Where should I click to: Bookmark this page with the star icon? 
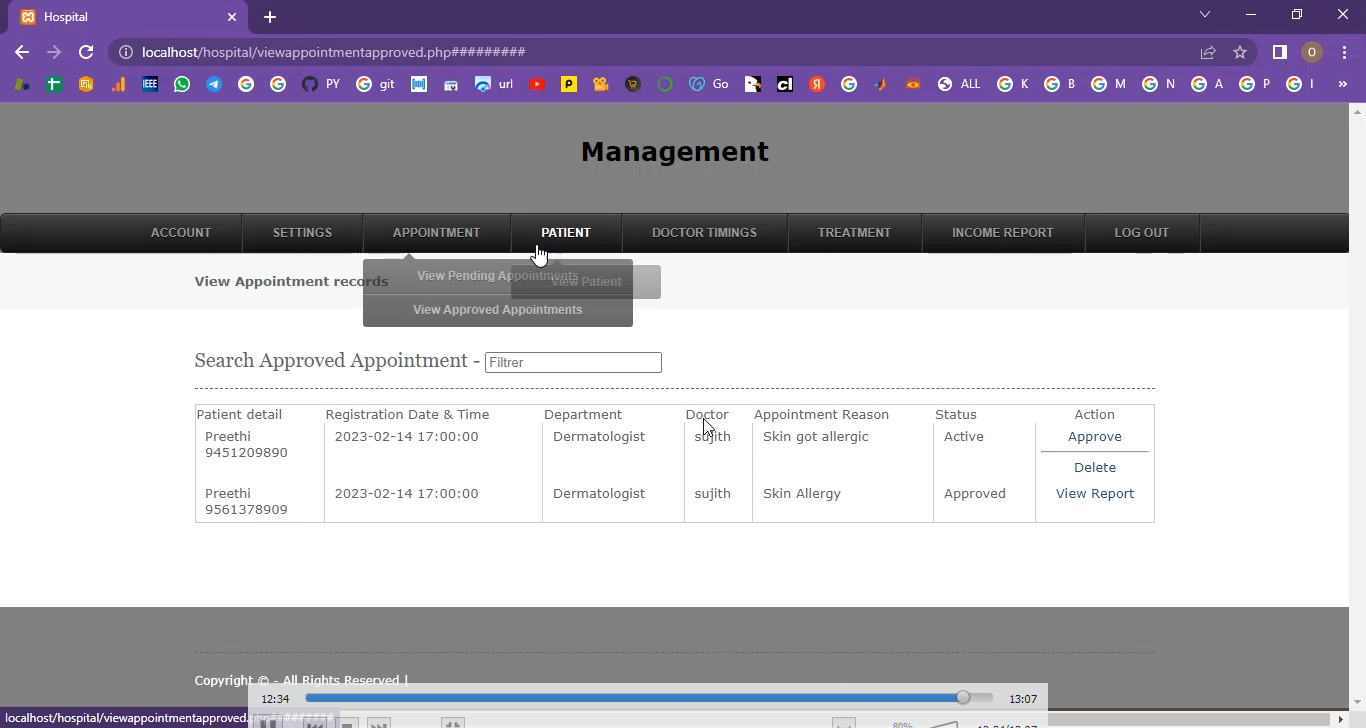pyautogui.click(x=1240, y=52)
